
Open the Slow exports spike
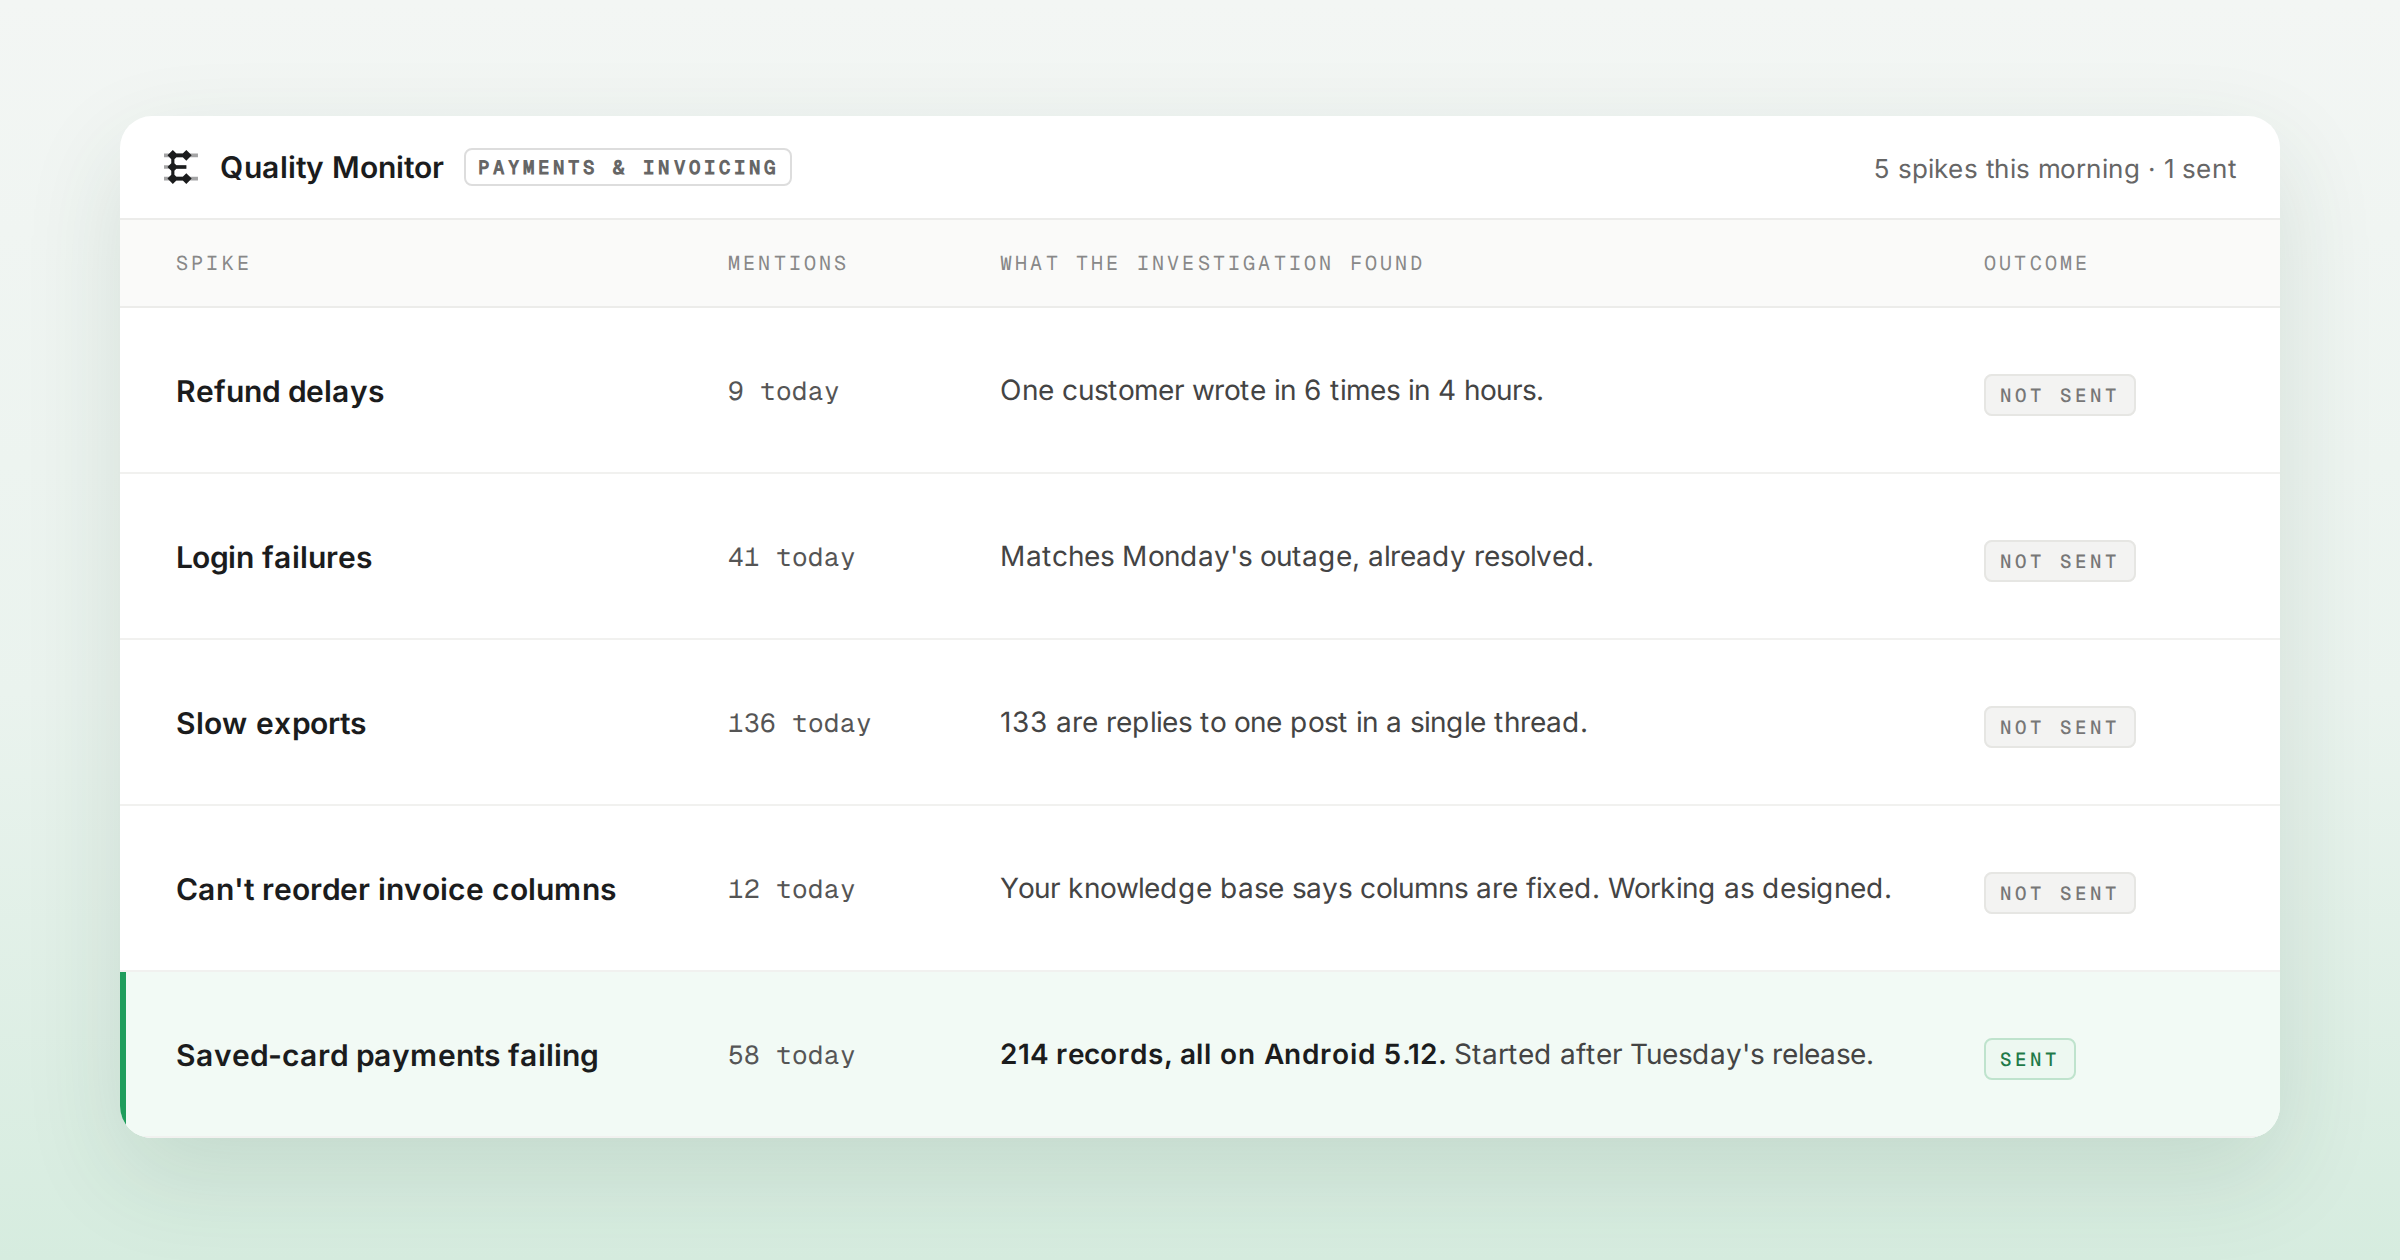pyautogui.click(x=271, y=723)
